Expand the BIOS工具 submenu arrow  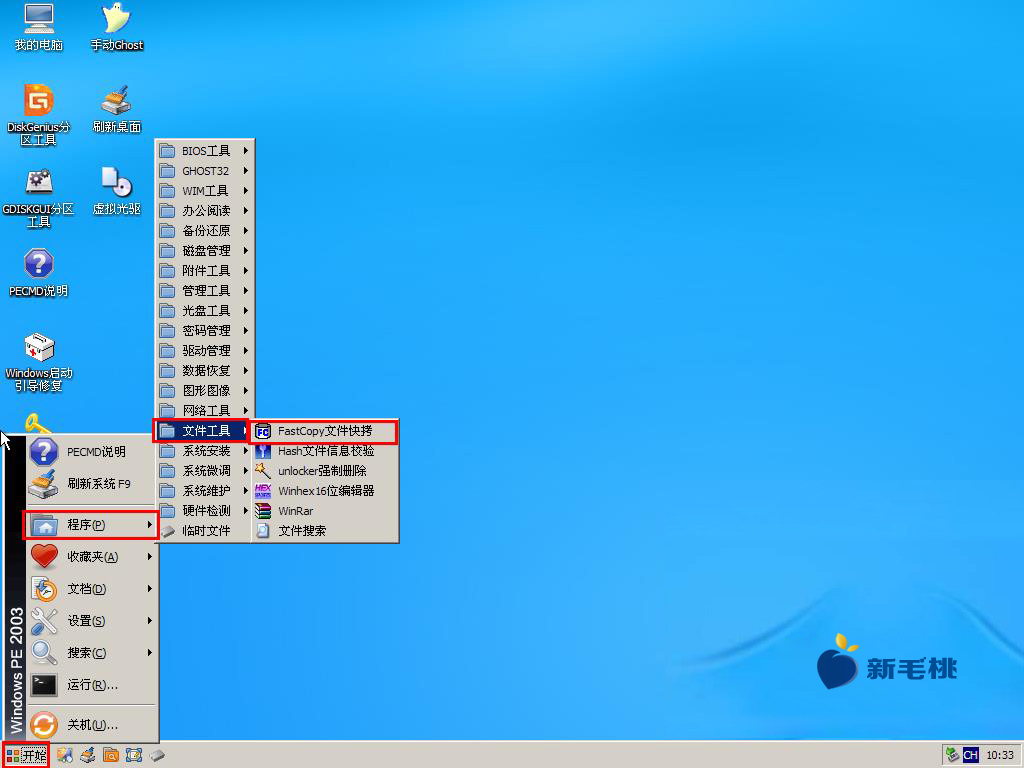point(246,151)
